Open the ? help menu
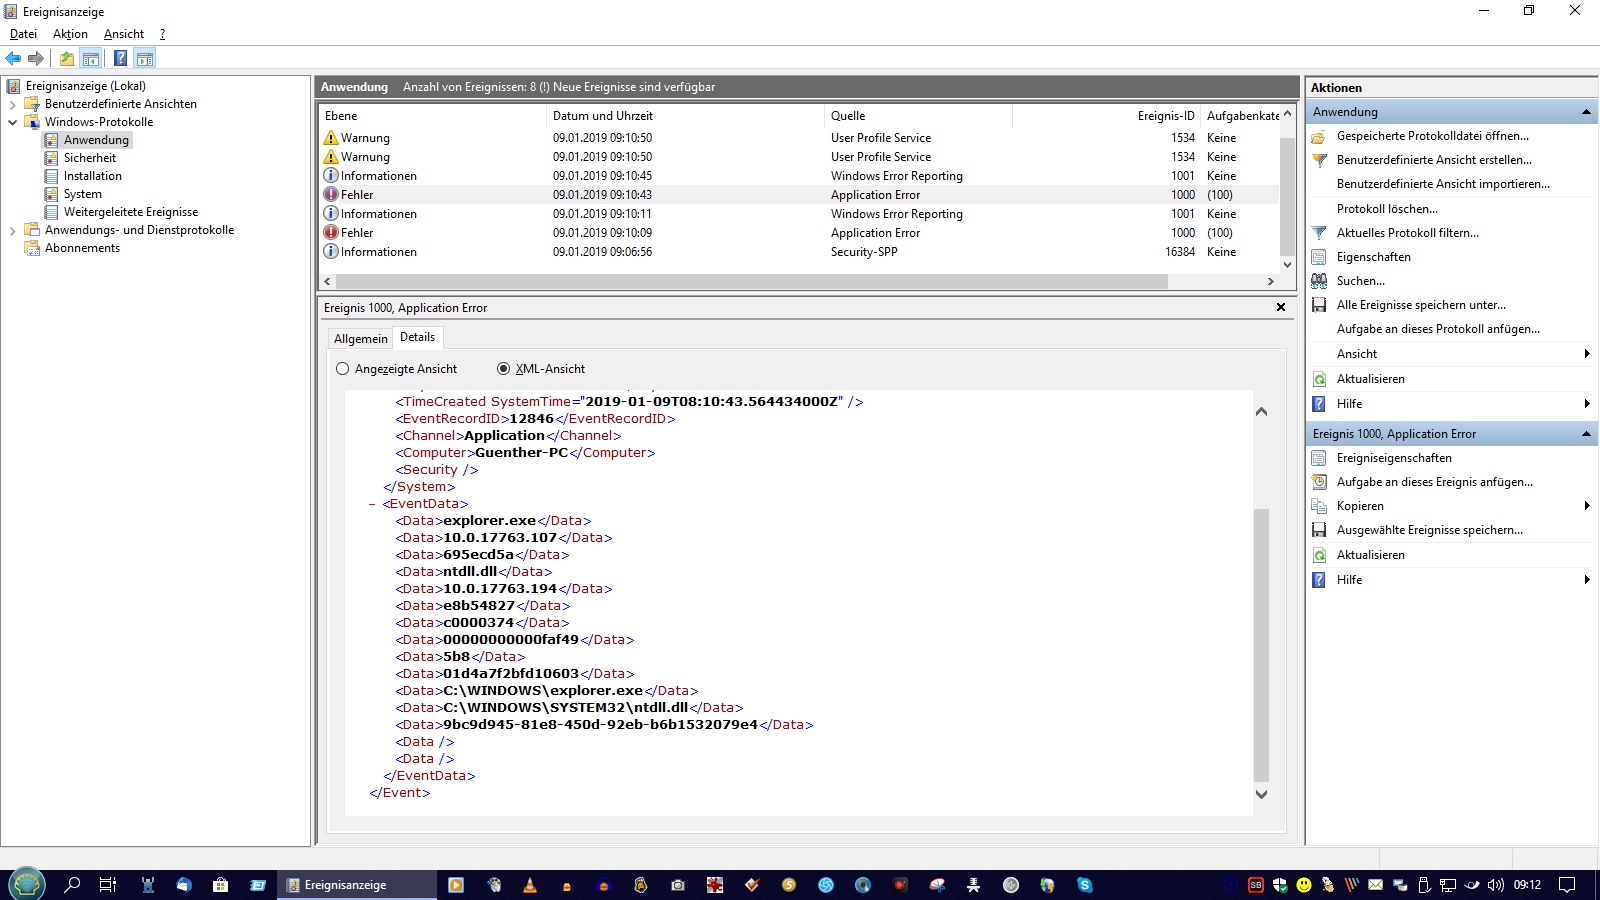This screenshot has height=900, width=1600. (x=162, y=34)
